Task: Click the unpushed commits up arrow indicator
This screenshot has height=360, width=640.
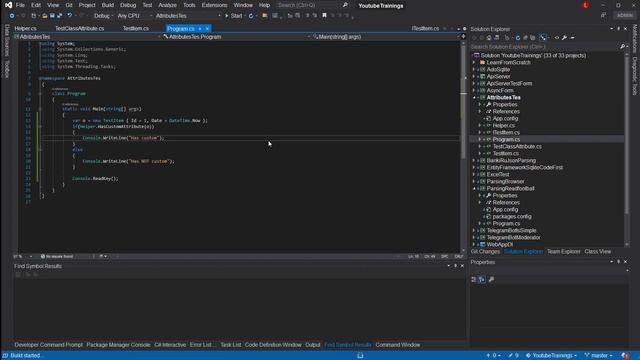Action: click(493, 356)
